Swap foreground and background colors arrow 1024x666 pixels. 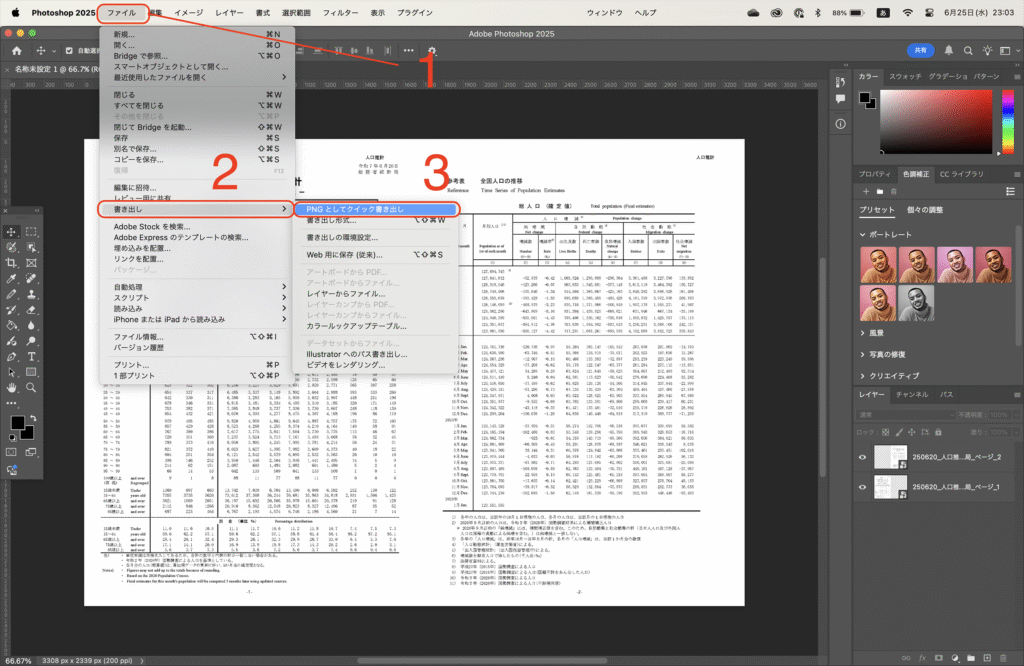pyautogui.click(x=33, y=418)
